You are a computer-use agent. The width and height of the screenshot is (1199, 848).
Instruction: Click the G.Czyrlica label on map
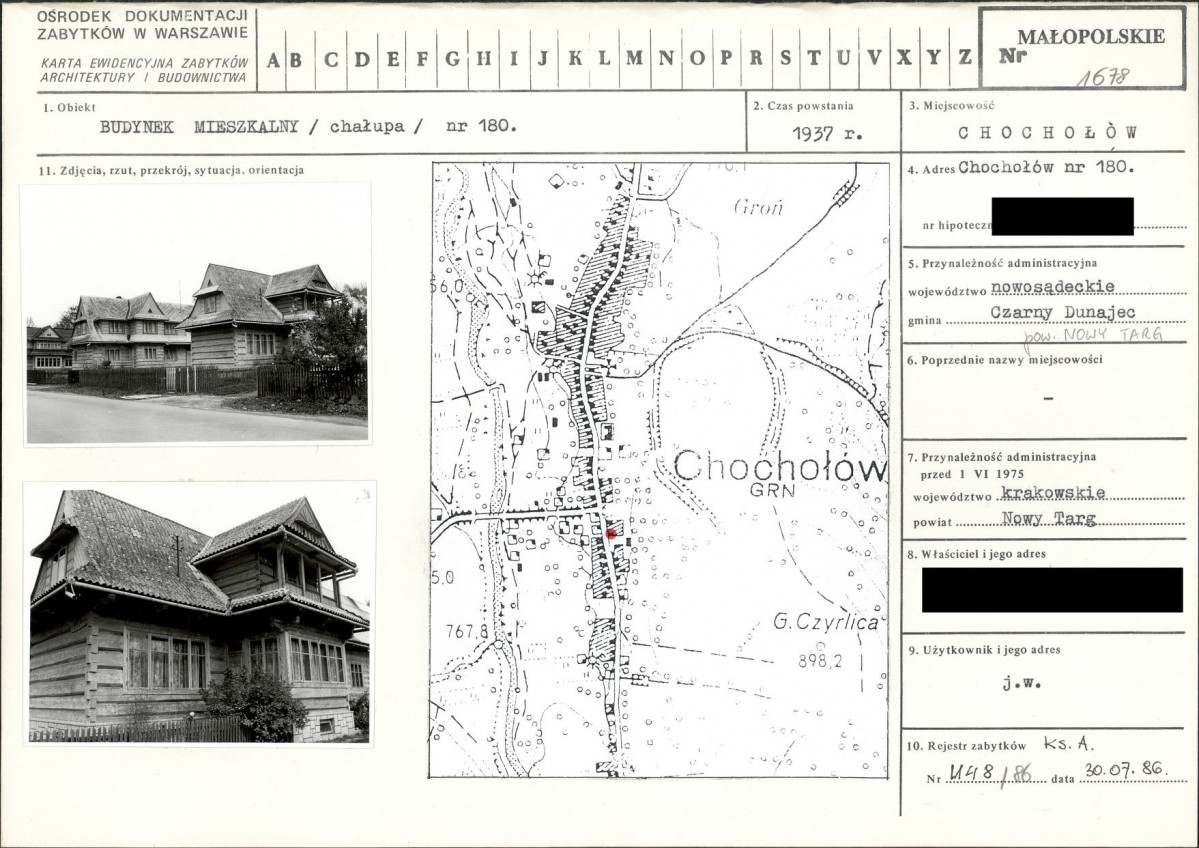[x=825, y=622]
